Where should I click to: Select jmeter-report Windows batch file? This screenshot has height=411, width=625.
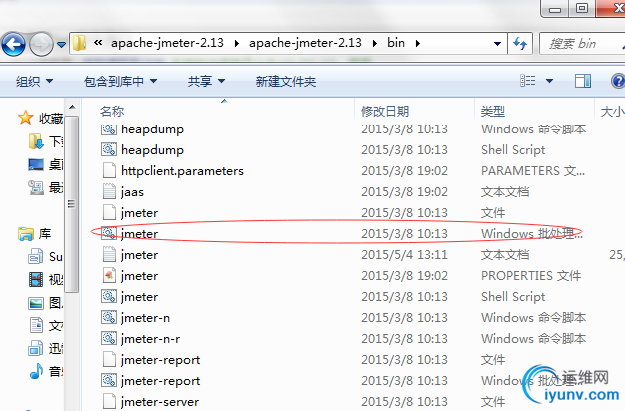[x=150, y=381]
